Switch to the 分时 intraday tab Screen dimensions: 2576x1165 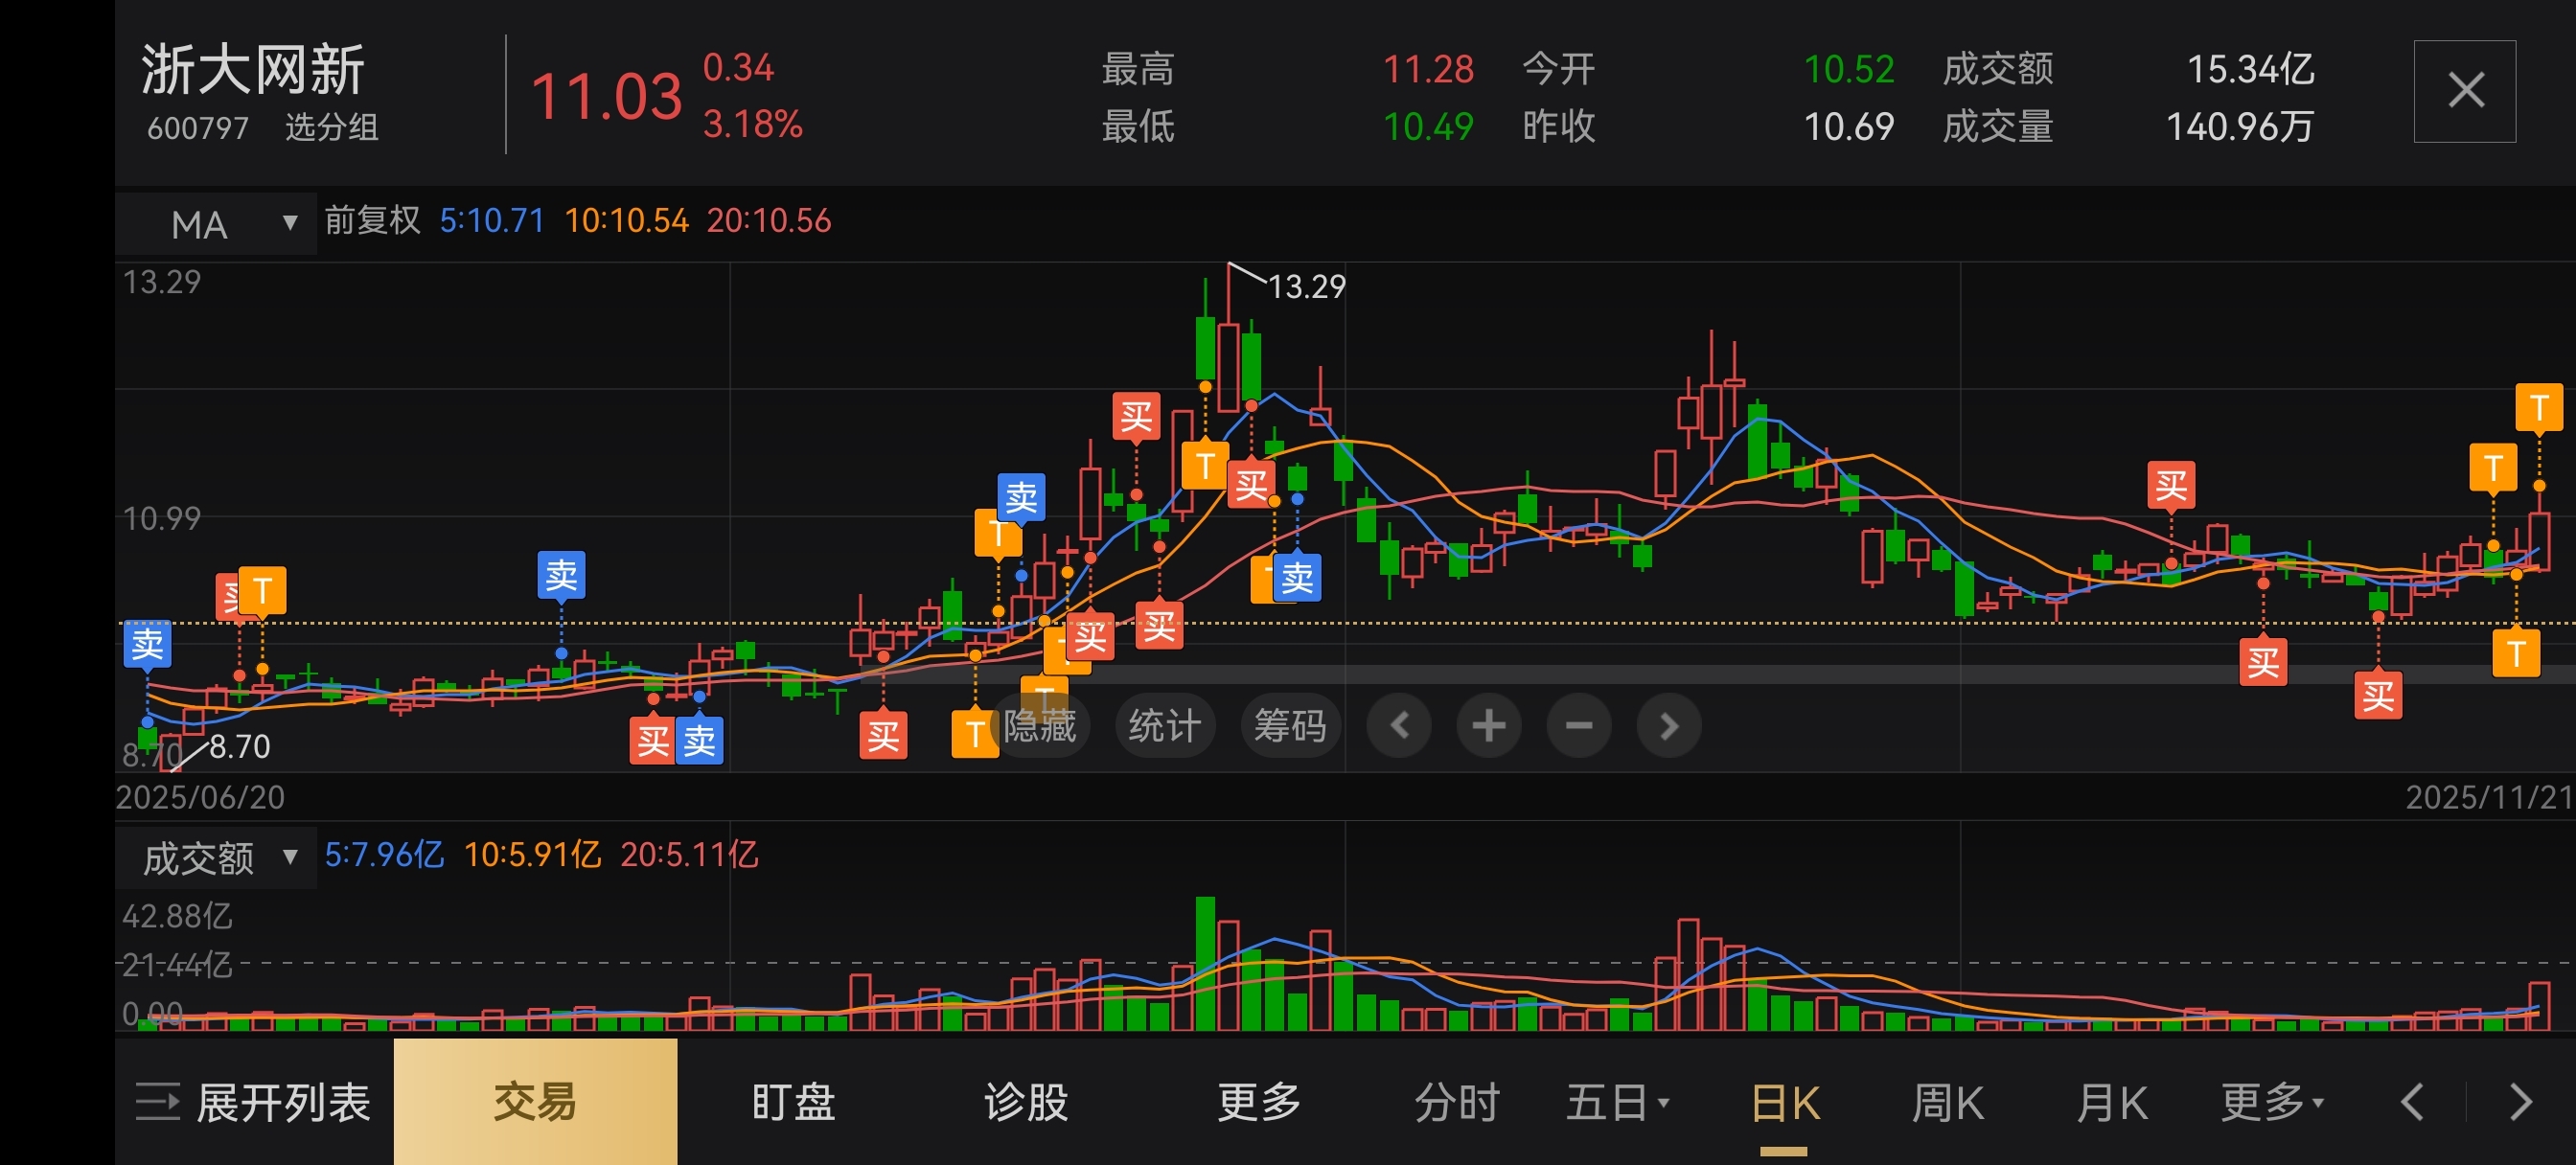[1456, 1102]
